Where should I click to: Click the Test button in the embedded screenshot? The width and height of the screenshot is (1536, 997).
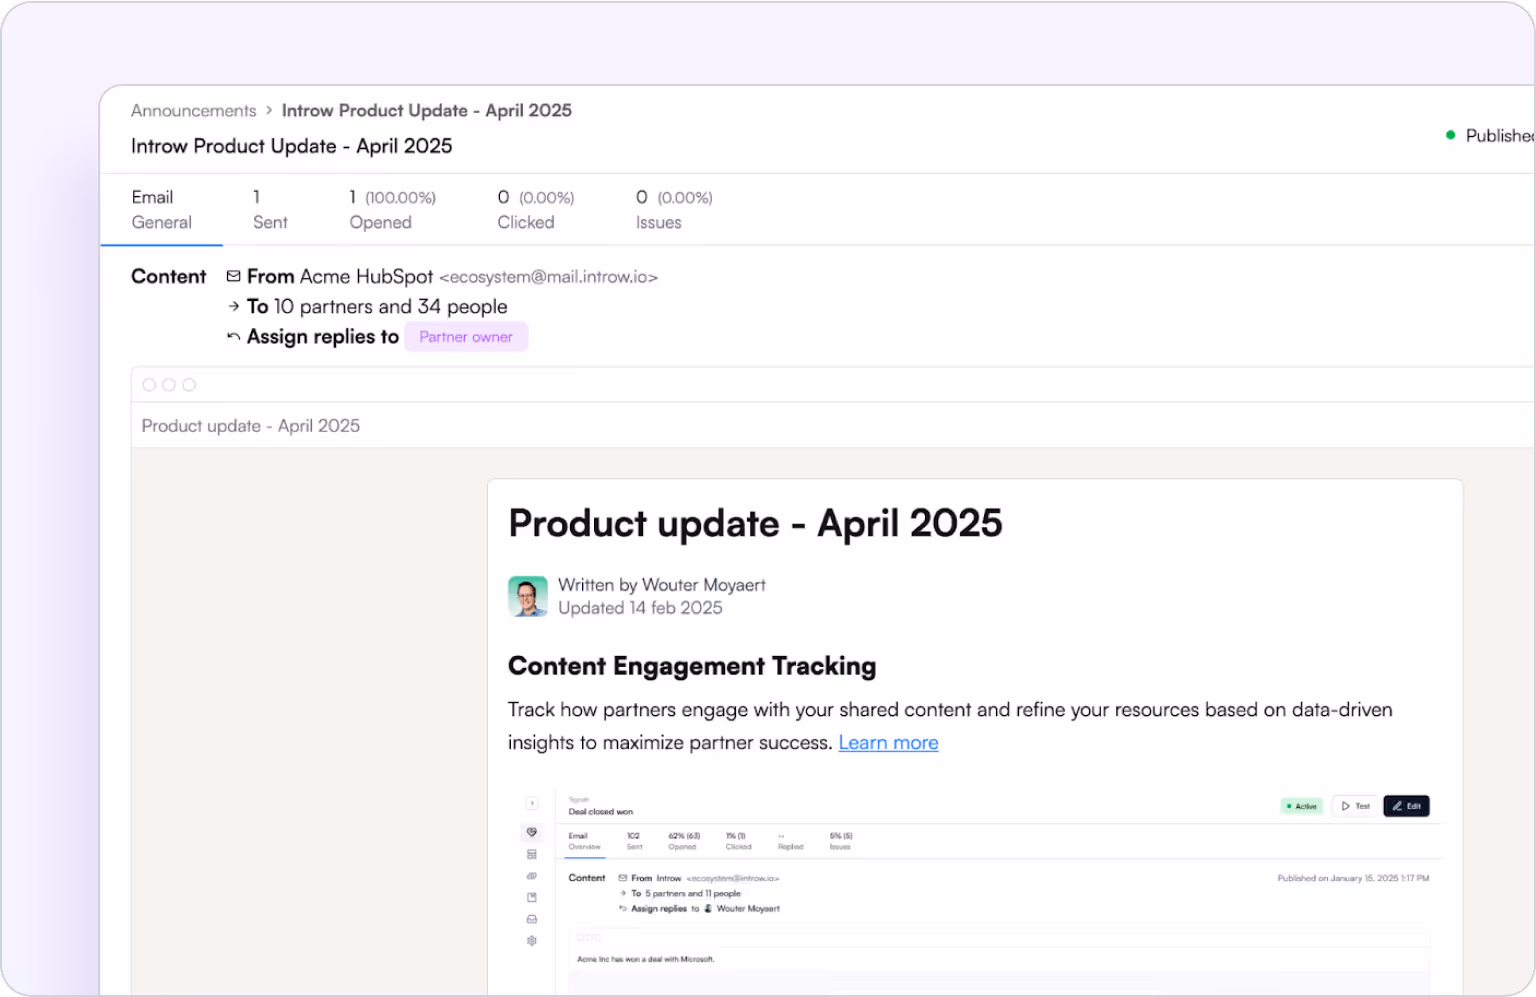[x=1355, y=806]
